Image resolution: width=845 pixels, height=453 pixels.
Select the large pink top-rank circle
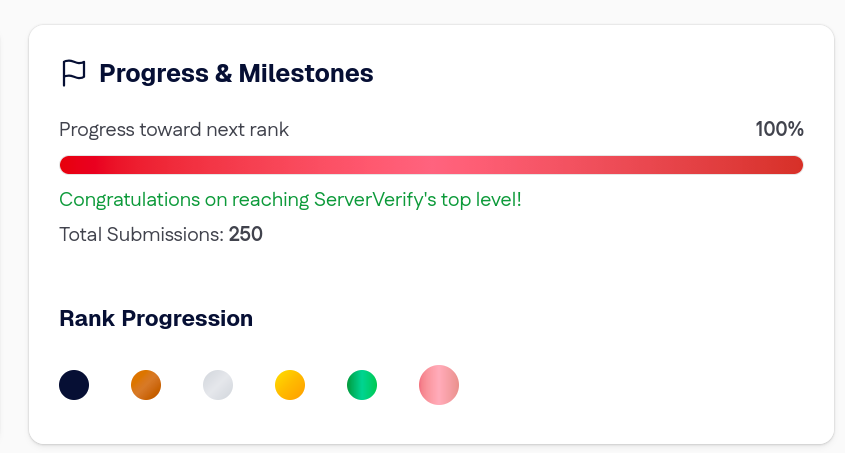click(x=439, y=385)
